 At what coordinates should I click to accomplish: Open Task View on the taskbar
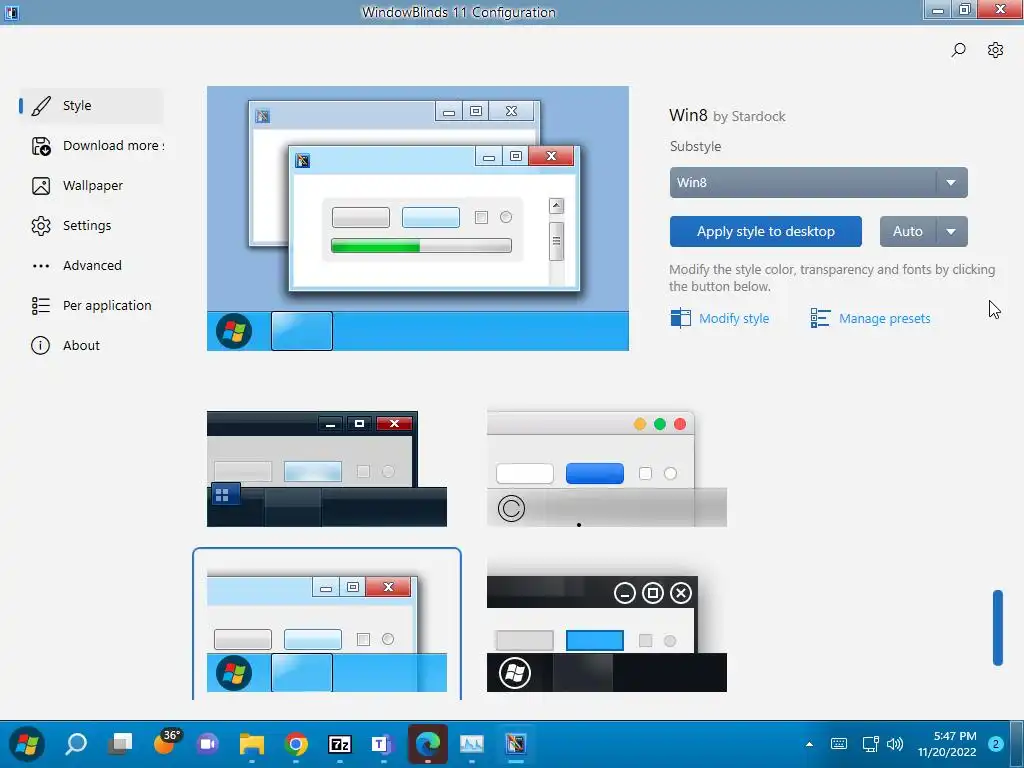point(120,744)
